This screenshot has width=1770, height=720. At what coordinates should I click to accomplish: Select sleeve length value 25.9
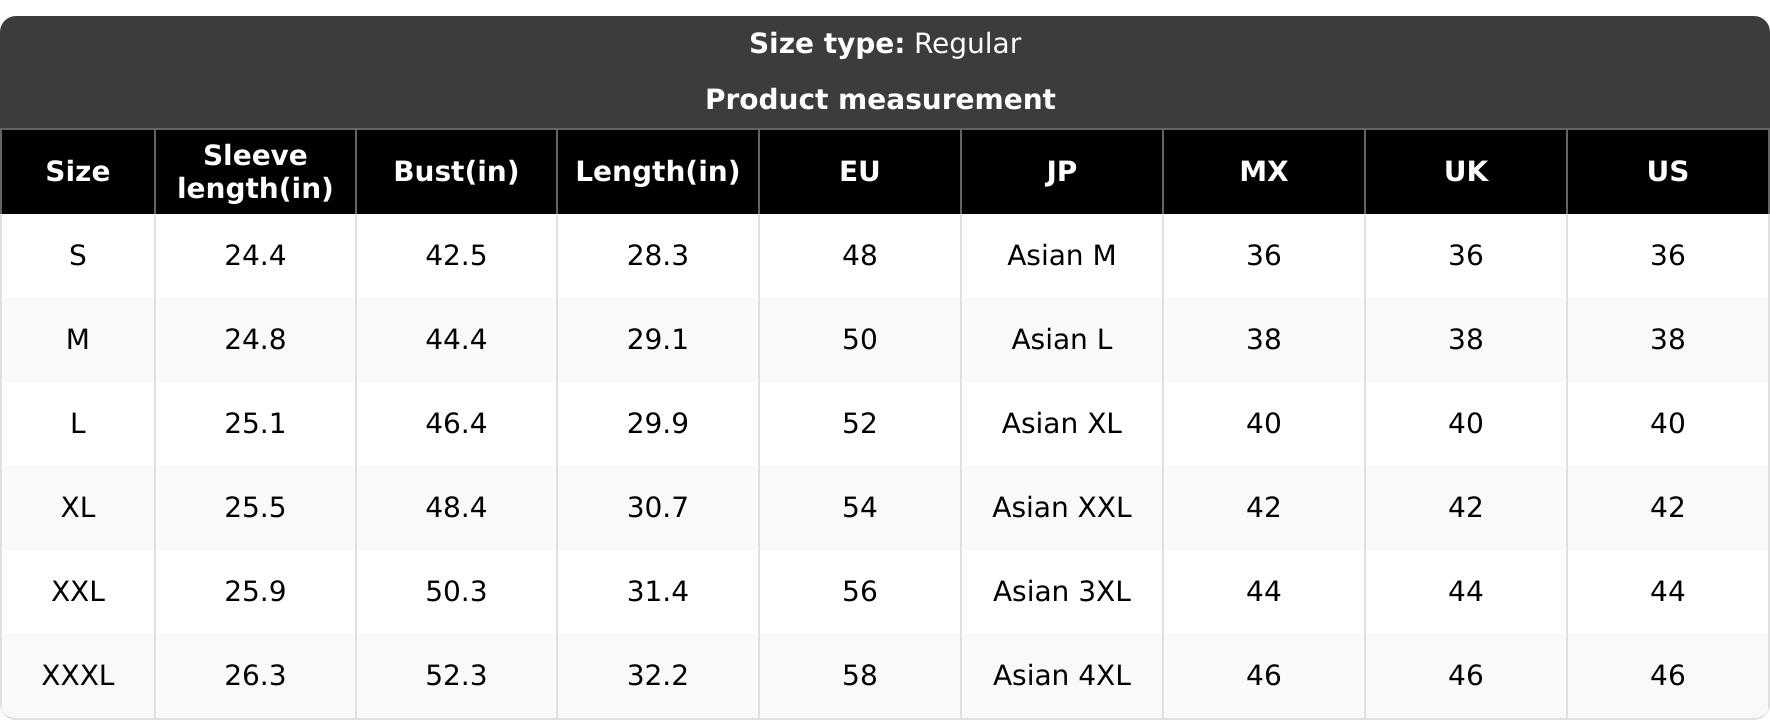[x=255, y=592]
